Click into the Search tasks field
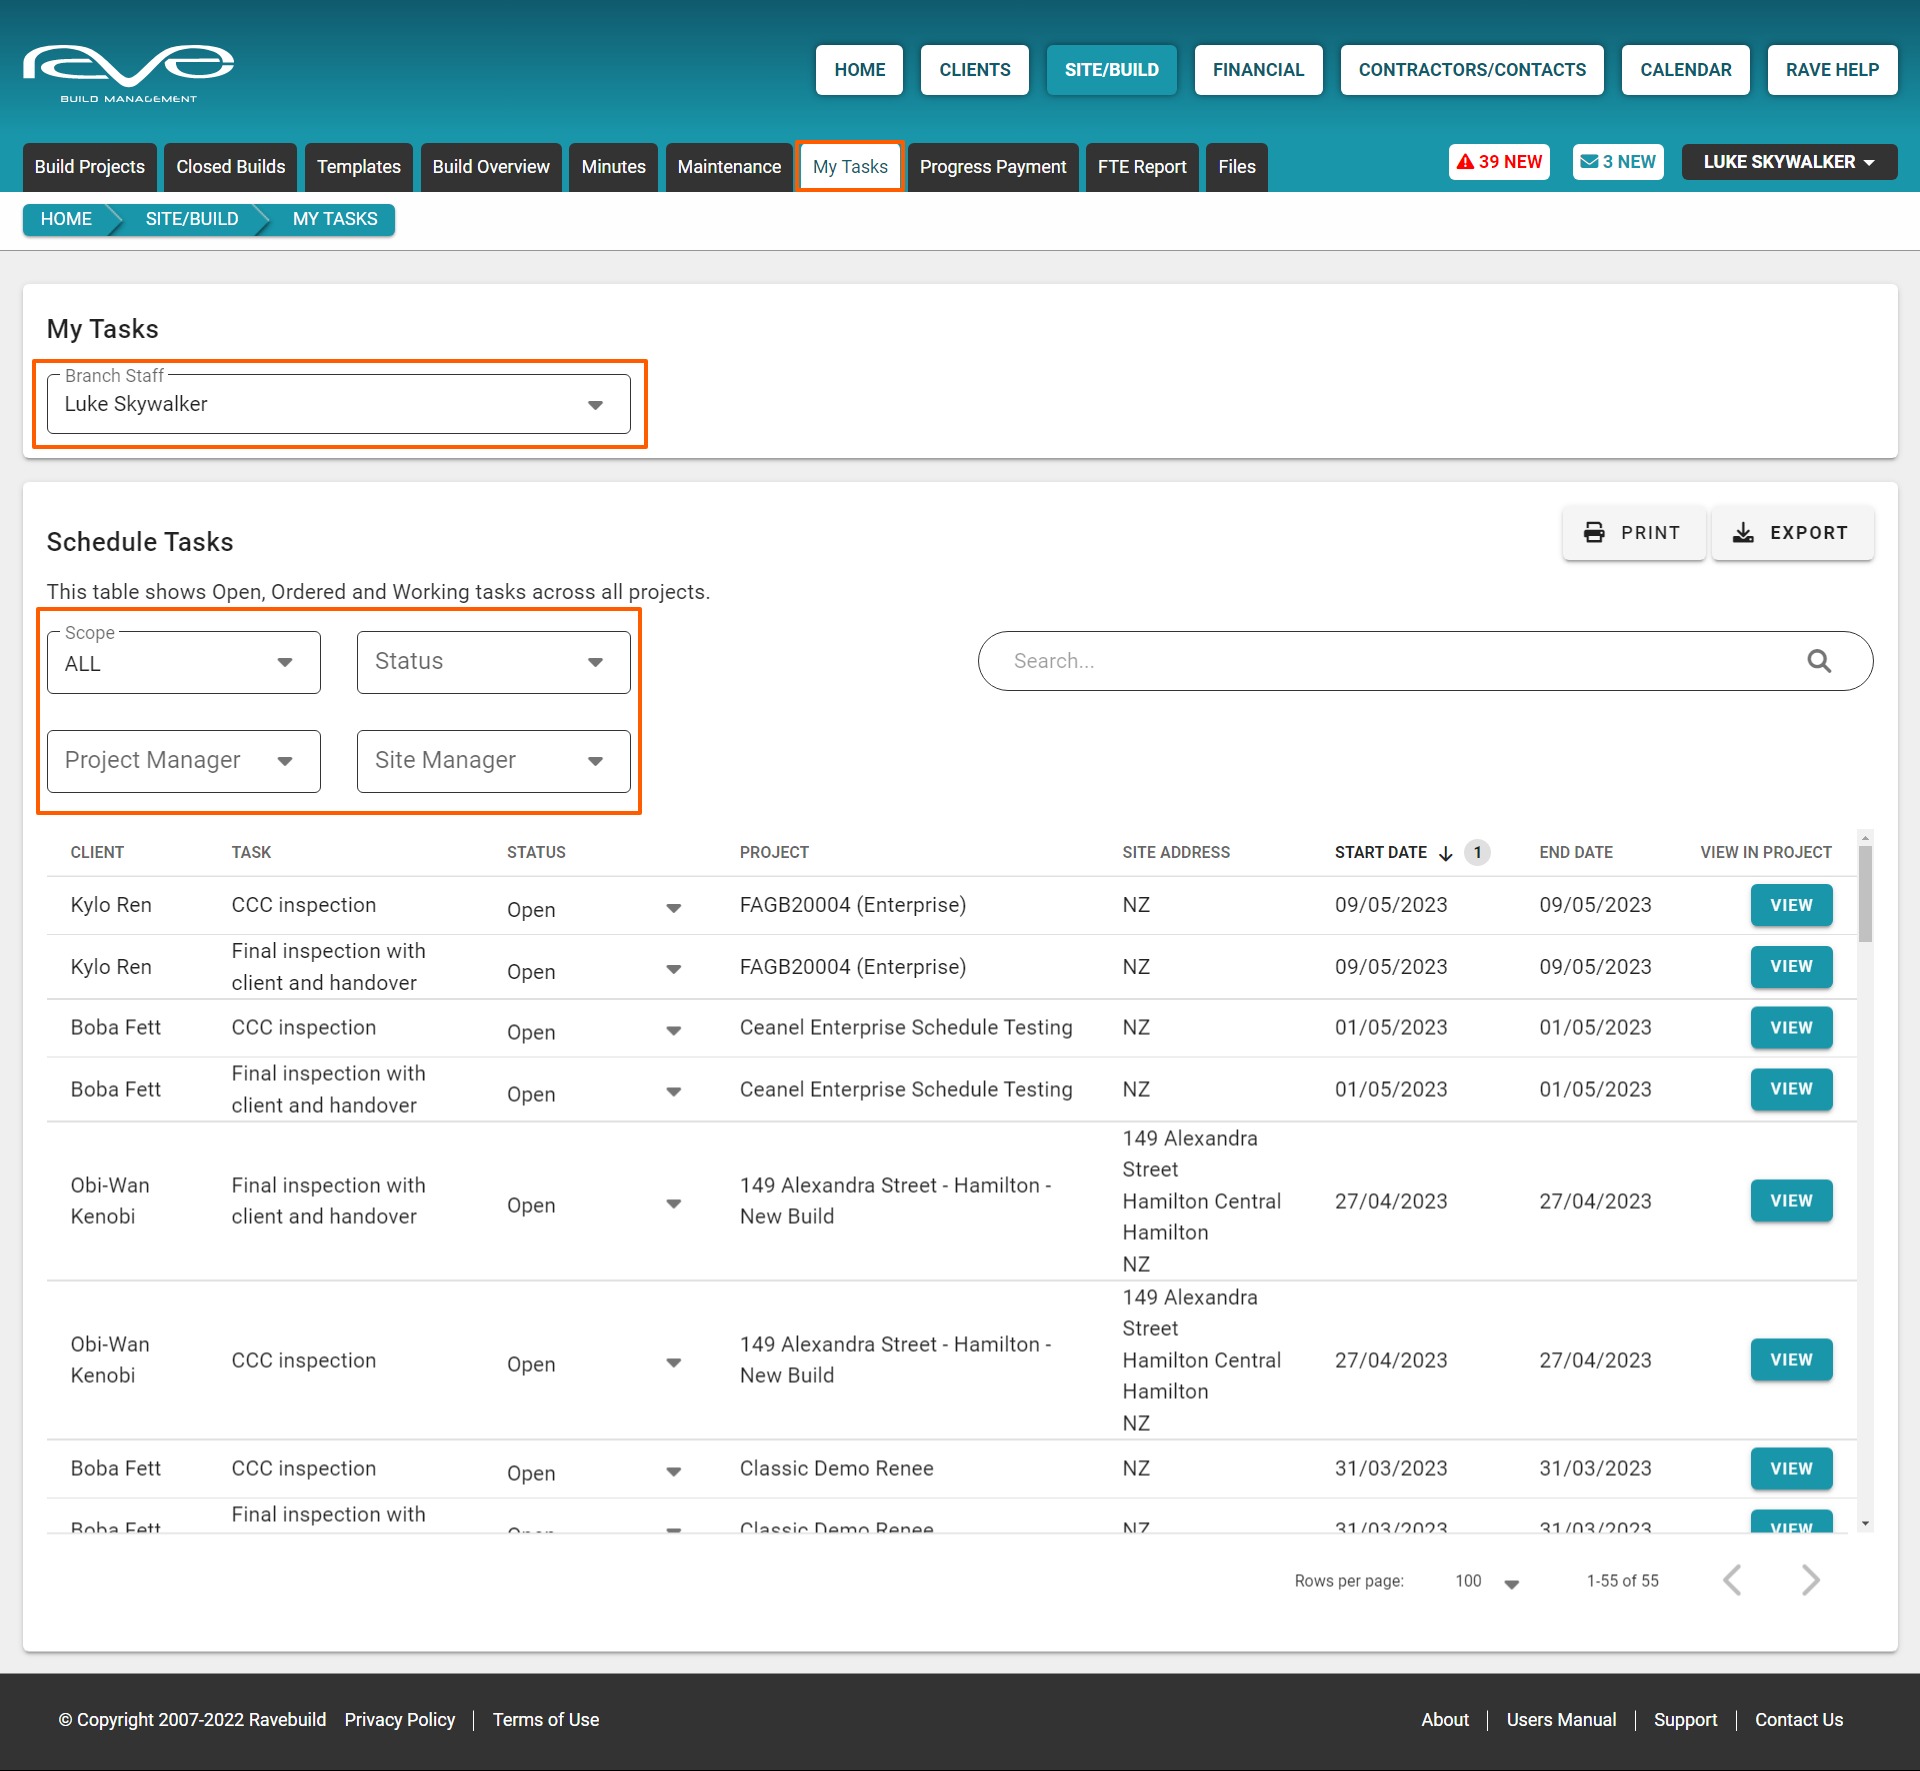This screenshot has width=1920, height=1771. point(1400,661)
